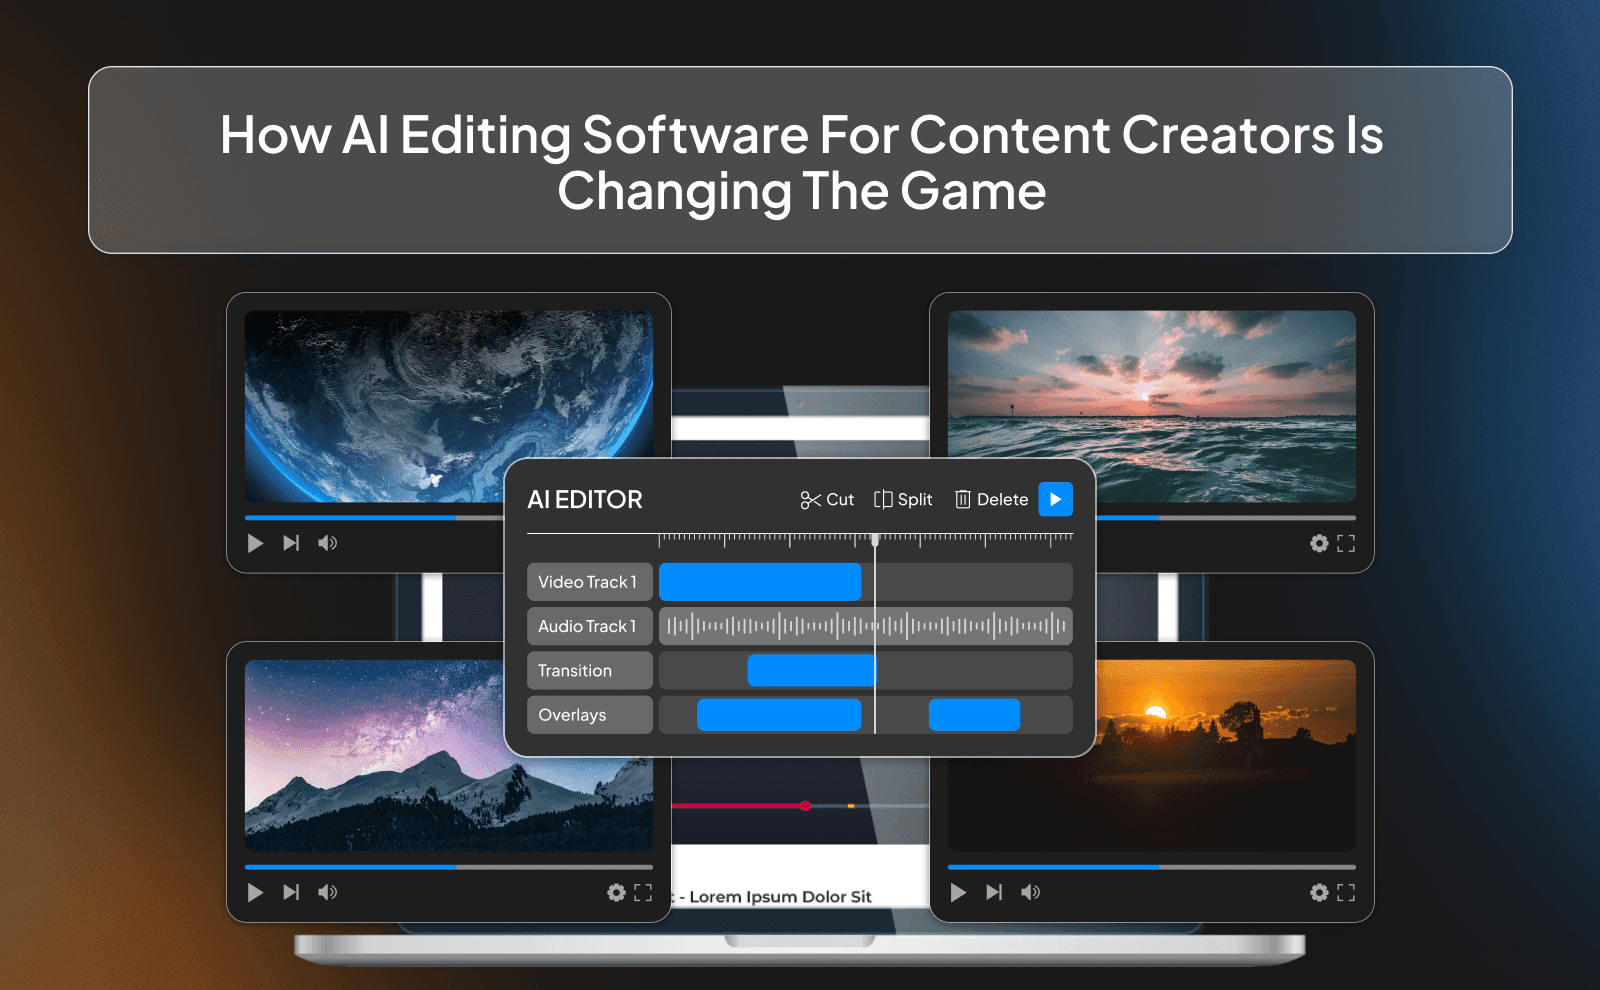The height and width of the screenshot is (990, 1600).
Task: Click the Milky Way video progress bar
Action: pyautogui.click(x=449, y=867)
